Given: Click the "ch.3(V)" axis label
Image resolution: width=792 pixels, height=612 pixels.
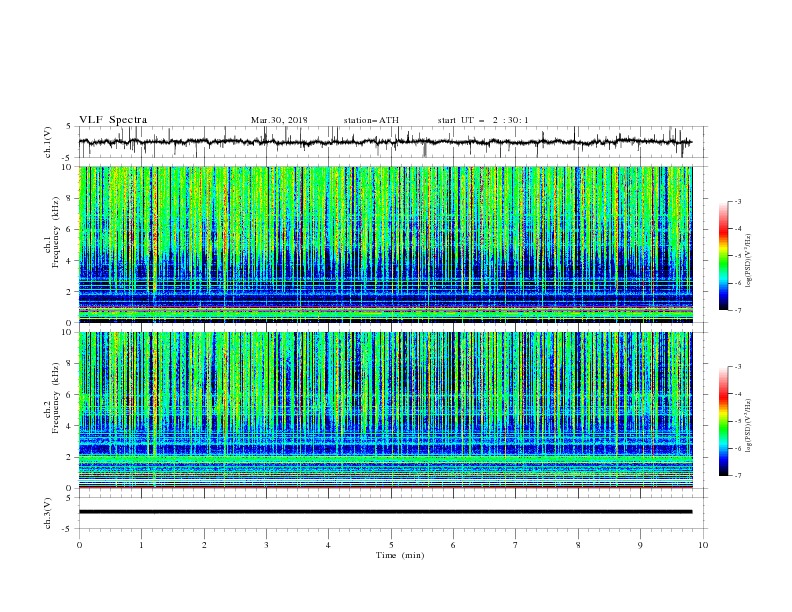Looking at the screenshot, I should [x=48, y=513].
